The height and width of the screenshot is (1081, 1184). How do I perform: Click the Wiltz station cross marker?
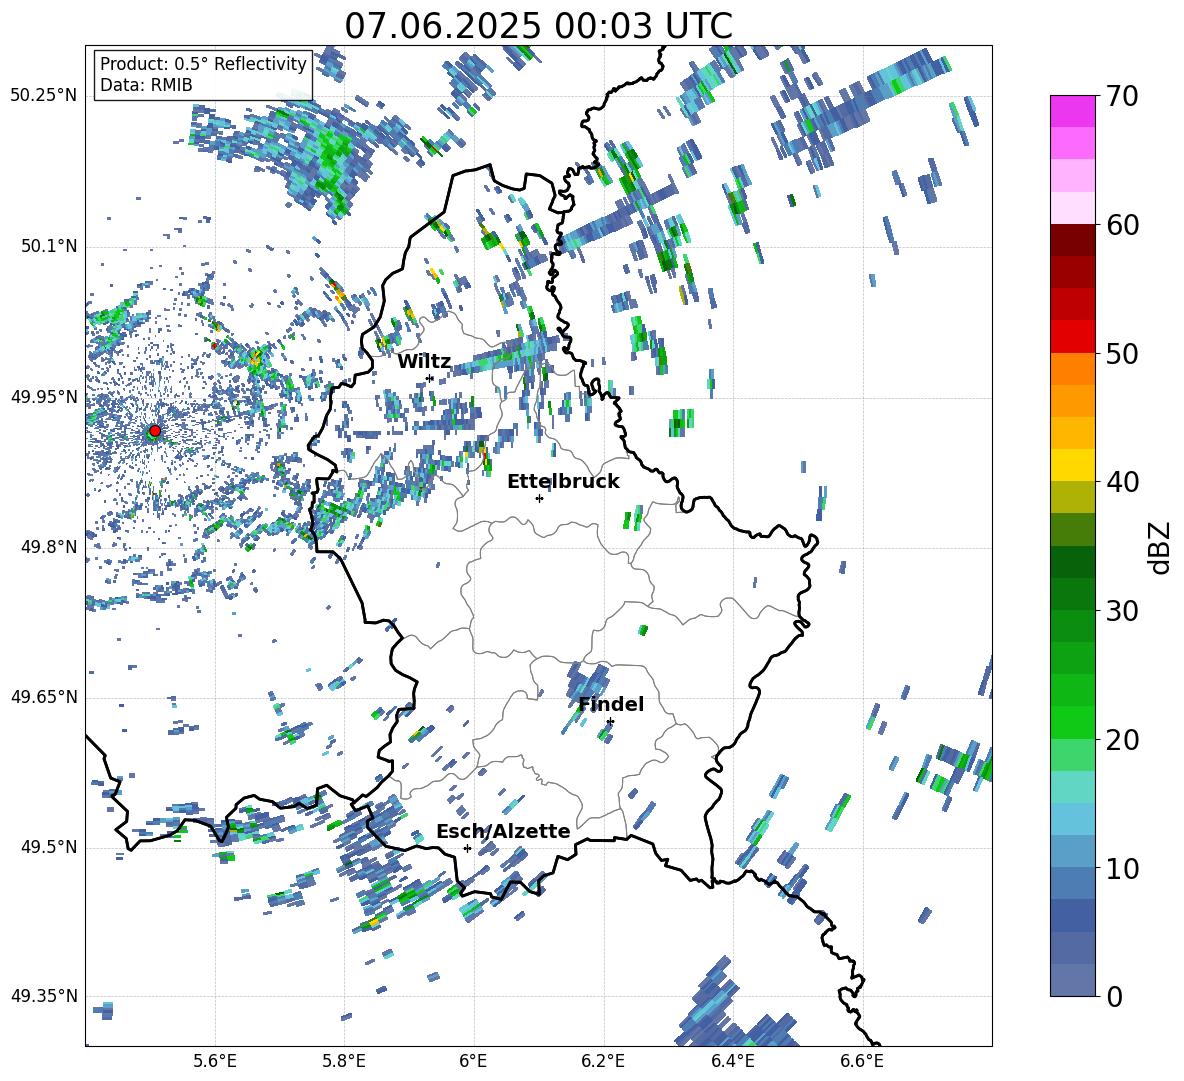point(430,378)
